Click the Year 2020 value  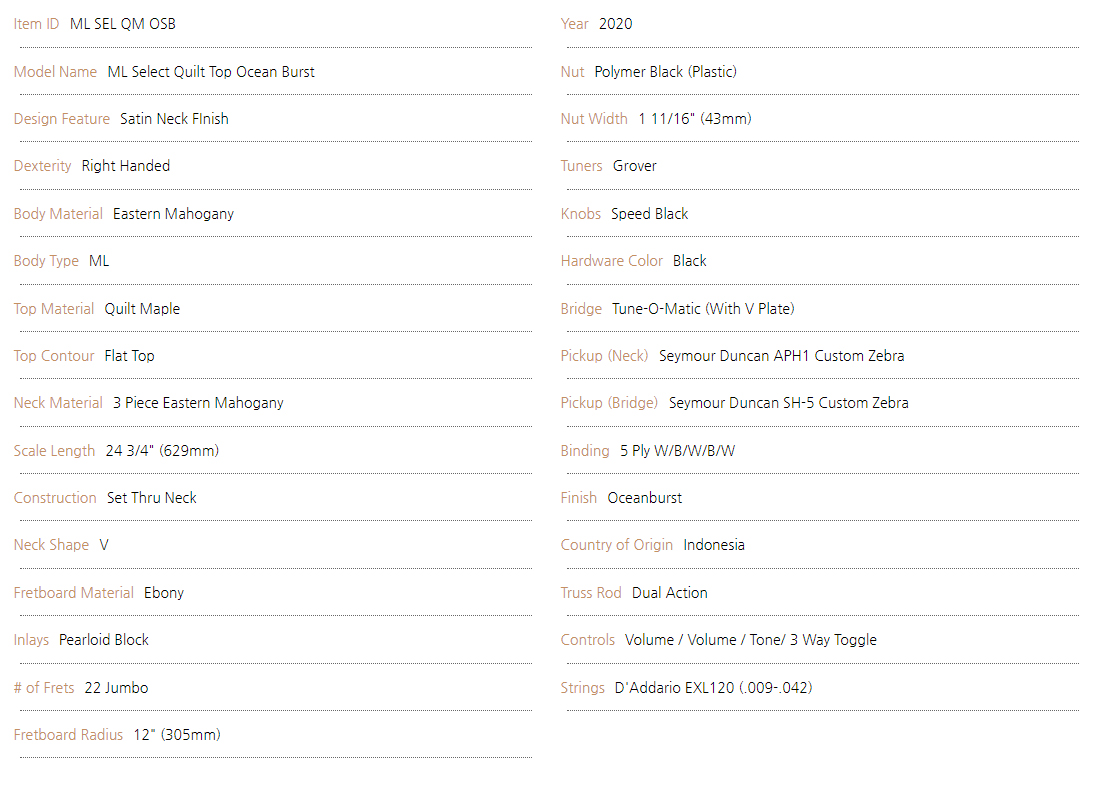tap(616, 24)
